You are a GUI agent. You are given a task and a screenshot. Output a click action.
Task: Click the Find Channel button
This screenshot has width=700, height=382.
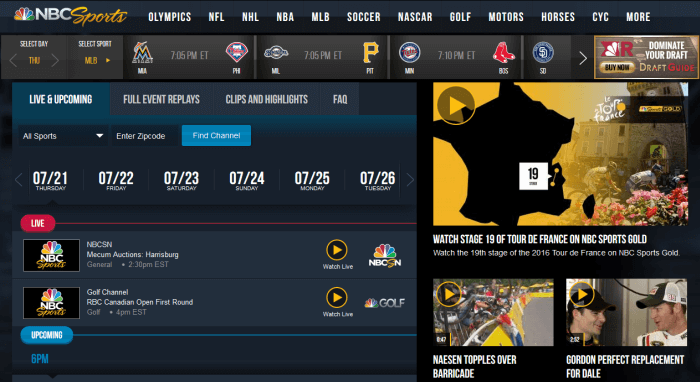click(x=216, y=136)
